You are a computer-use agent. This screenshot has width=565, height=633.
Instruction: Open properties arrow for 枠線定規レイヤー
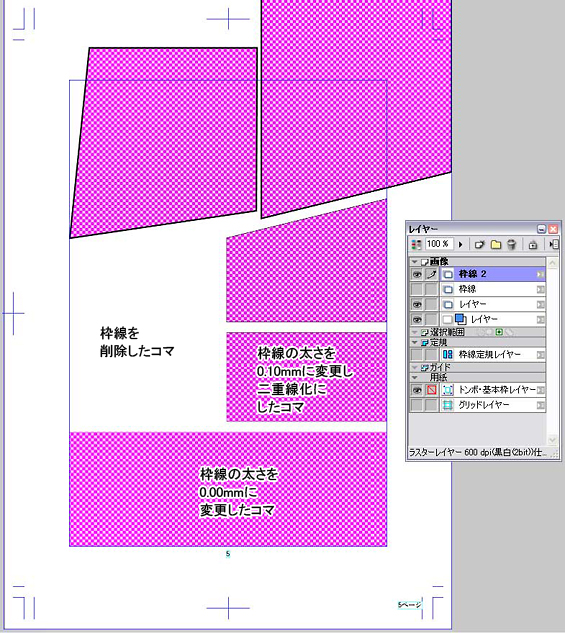(x=540, y=355)
